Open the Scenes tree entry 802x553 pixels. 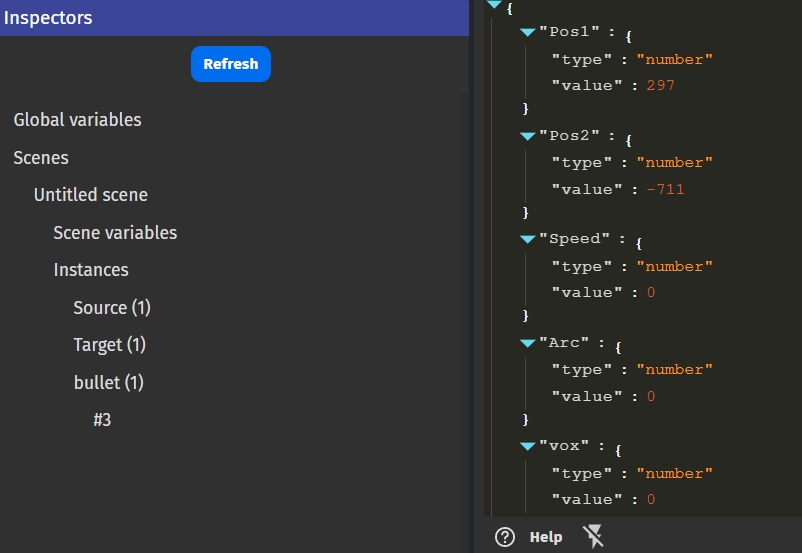coord(41,158)
